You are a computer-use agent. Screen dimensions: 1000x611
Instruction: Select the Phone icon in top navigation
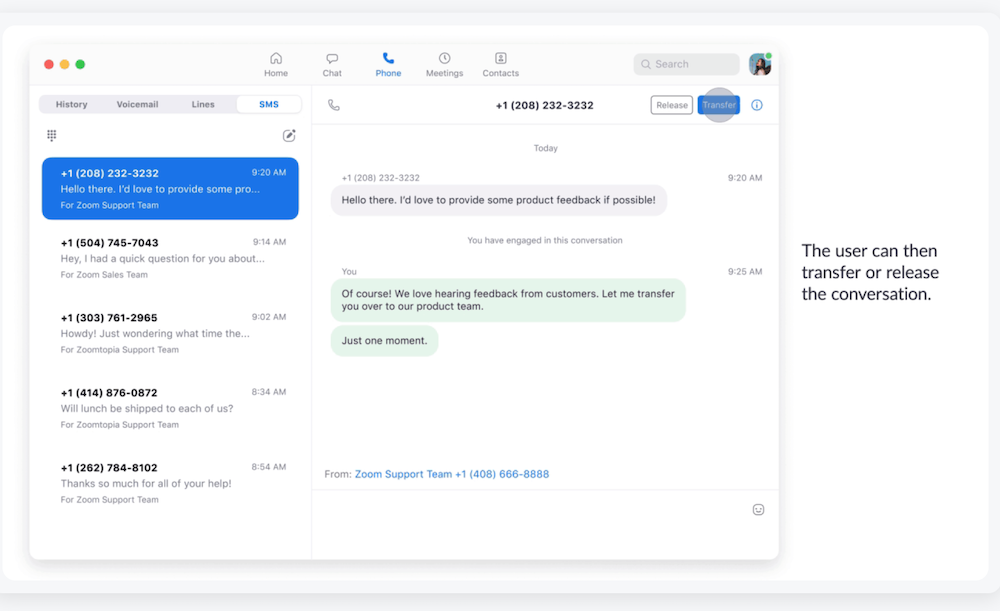[x=388, y=63]
